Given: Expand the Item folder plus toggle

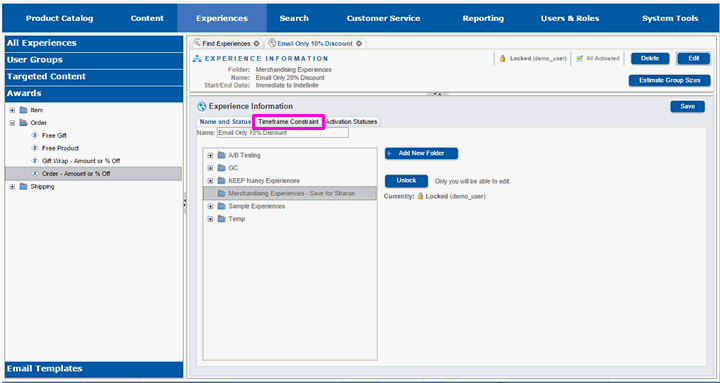Looking at the screenshot, I should click(x=12, y=110).
